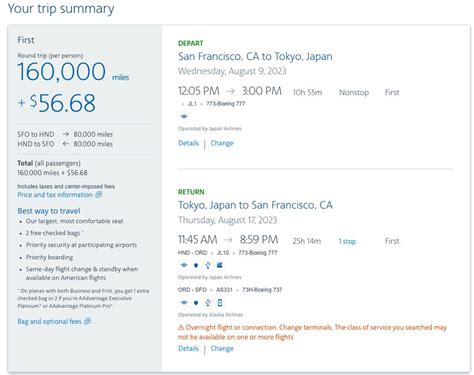Click power outlet icon on HND-ORD segment
Image resolution: width=474 pixels, height=375 pixels.
click(x=196, y=265)
